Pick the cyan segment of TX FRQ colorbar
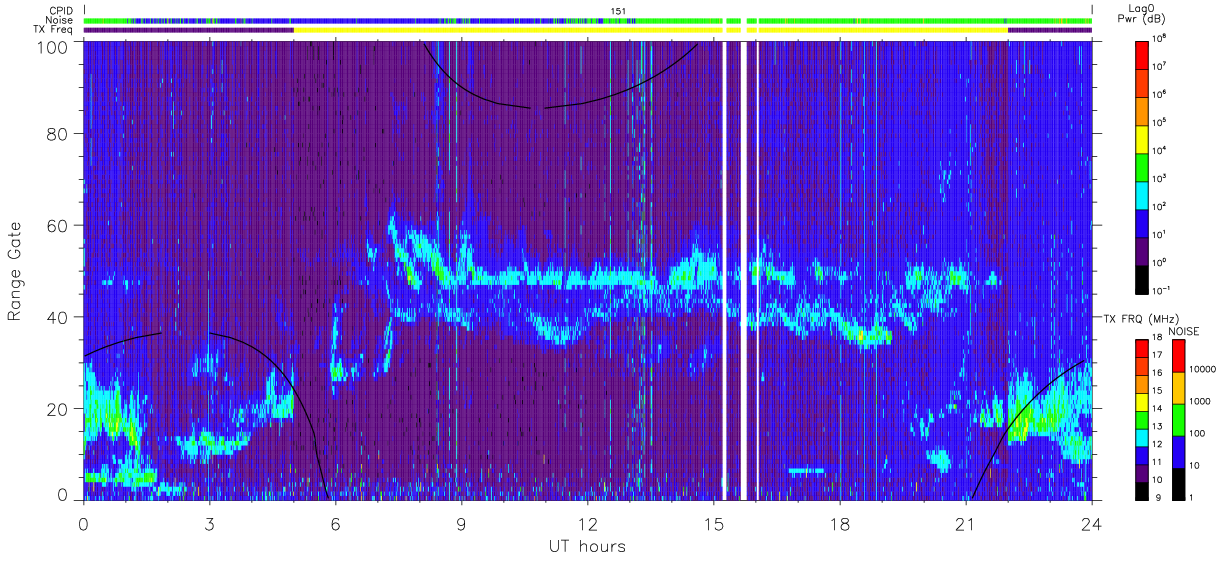Image resolution: width=1228 pixels, height=567 pixels. [1142, 436]
